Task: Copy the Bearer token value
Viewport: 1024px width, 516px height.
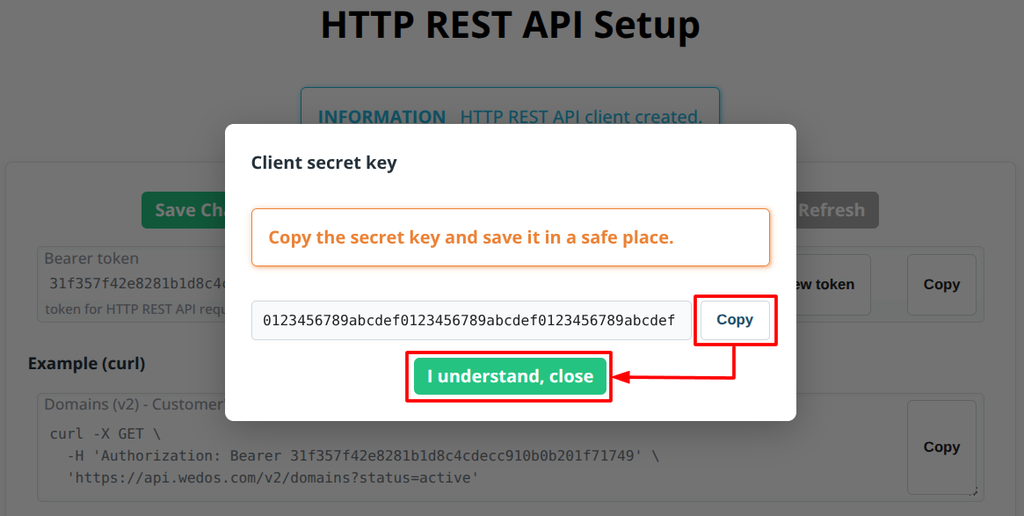Action: click(941, 284)
